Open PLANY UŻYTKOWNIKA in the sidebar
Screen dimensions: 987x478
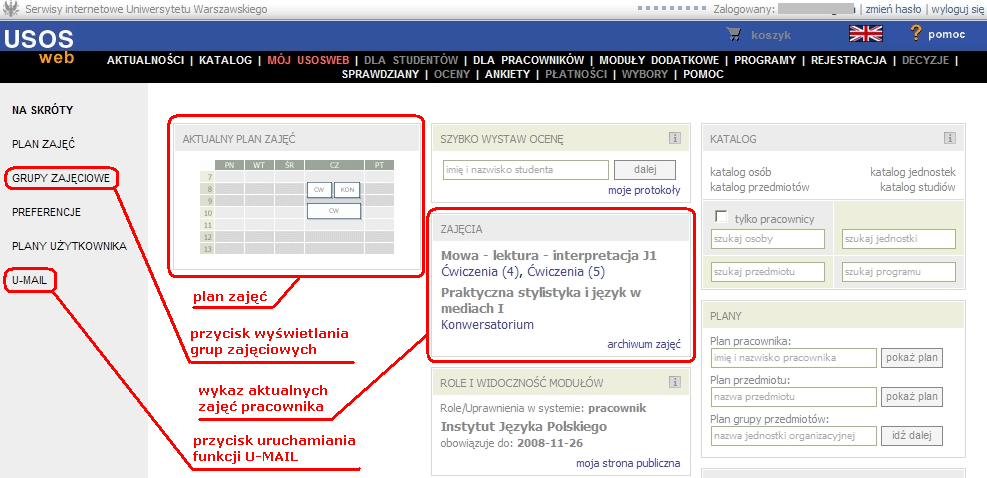click(x=69, y=246)
